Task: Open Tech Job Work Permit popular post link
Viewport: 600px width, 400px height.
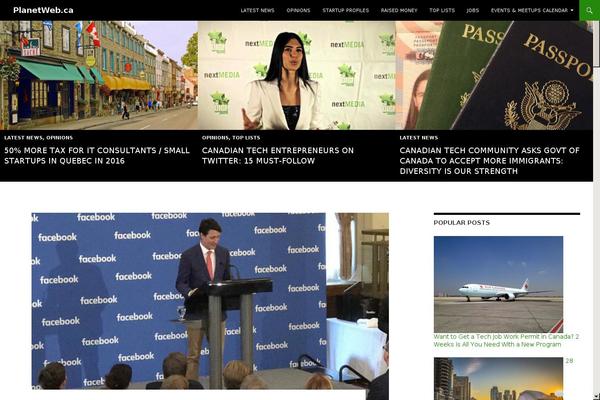Action: 506,340
